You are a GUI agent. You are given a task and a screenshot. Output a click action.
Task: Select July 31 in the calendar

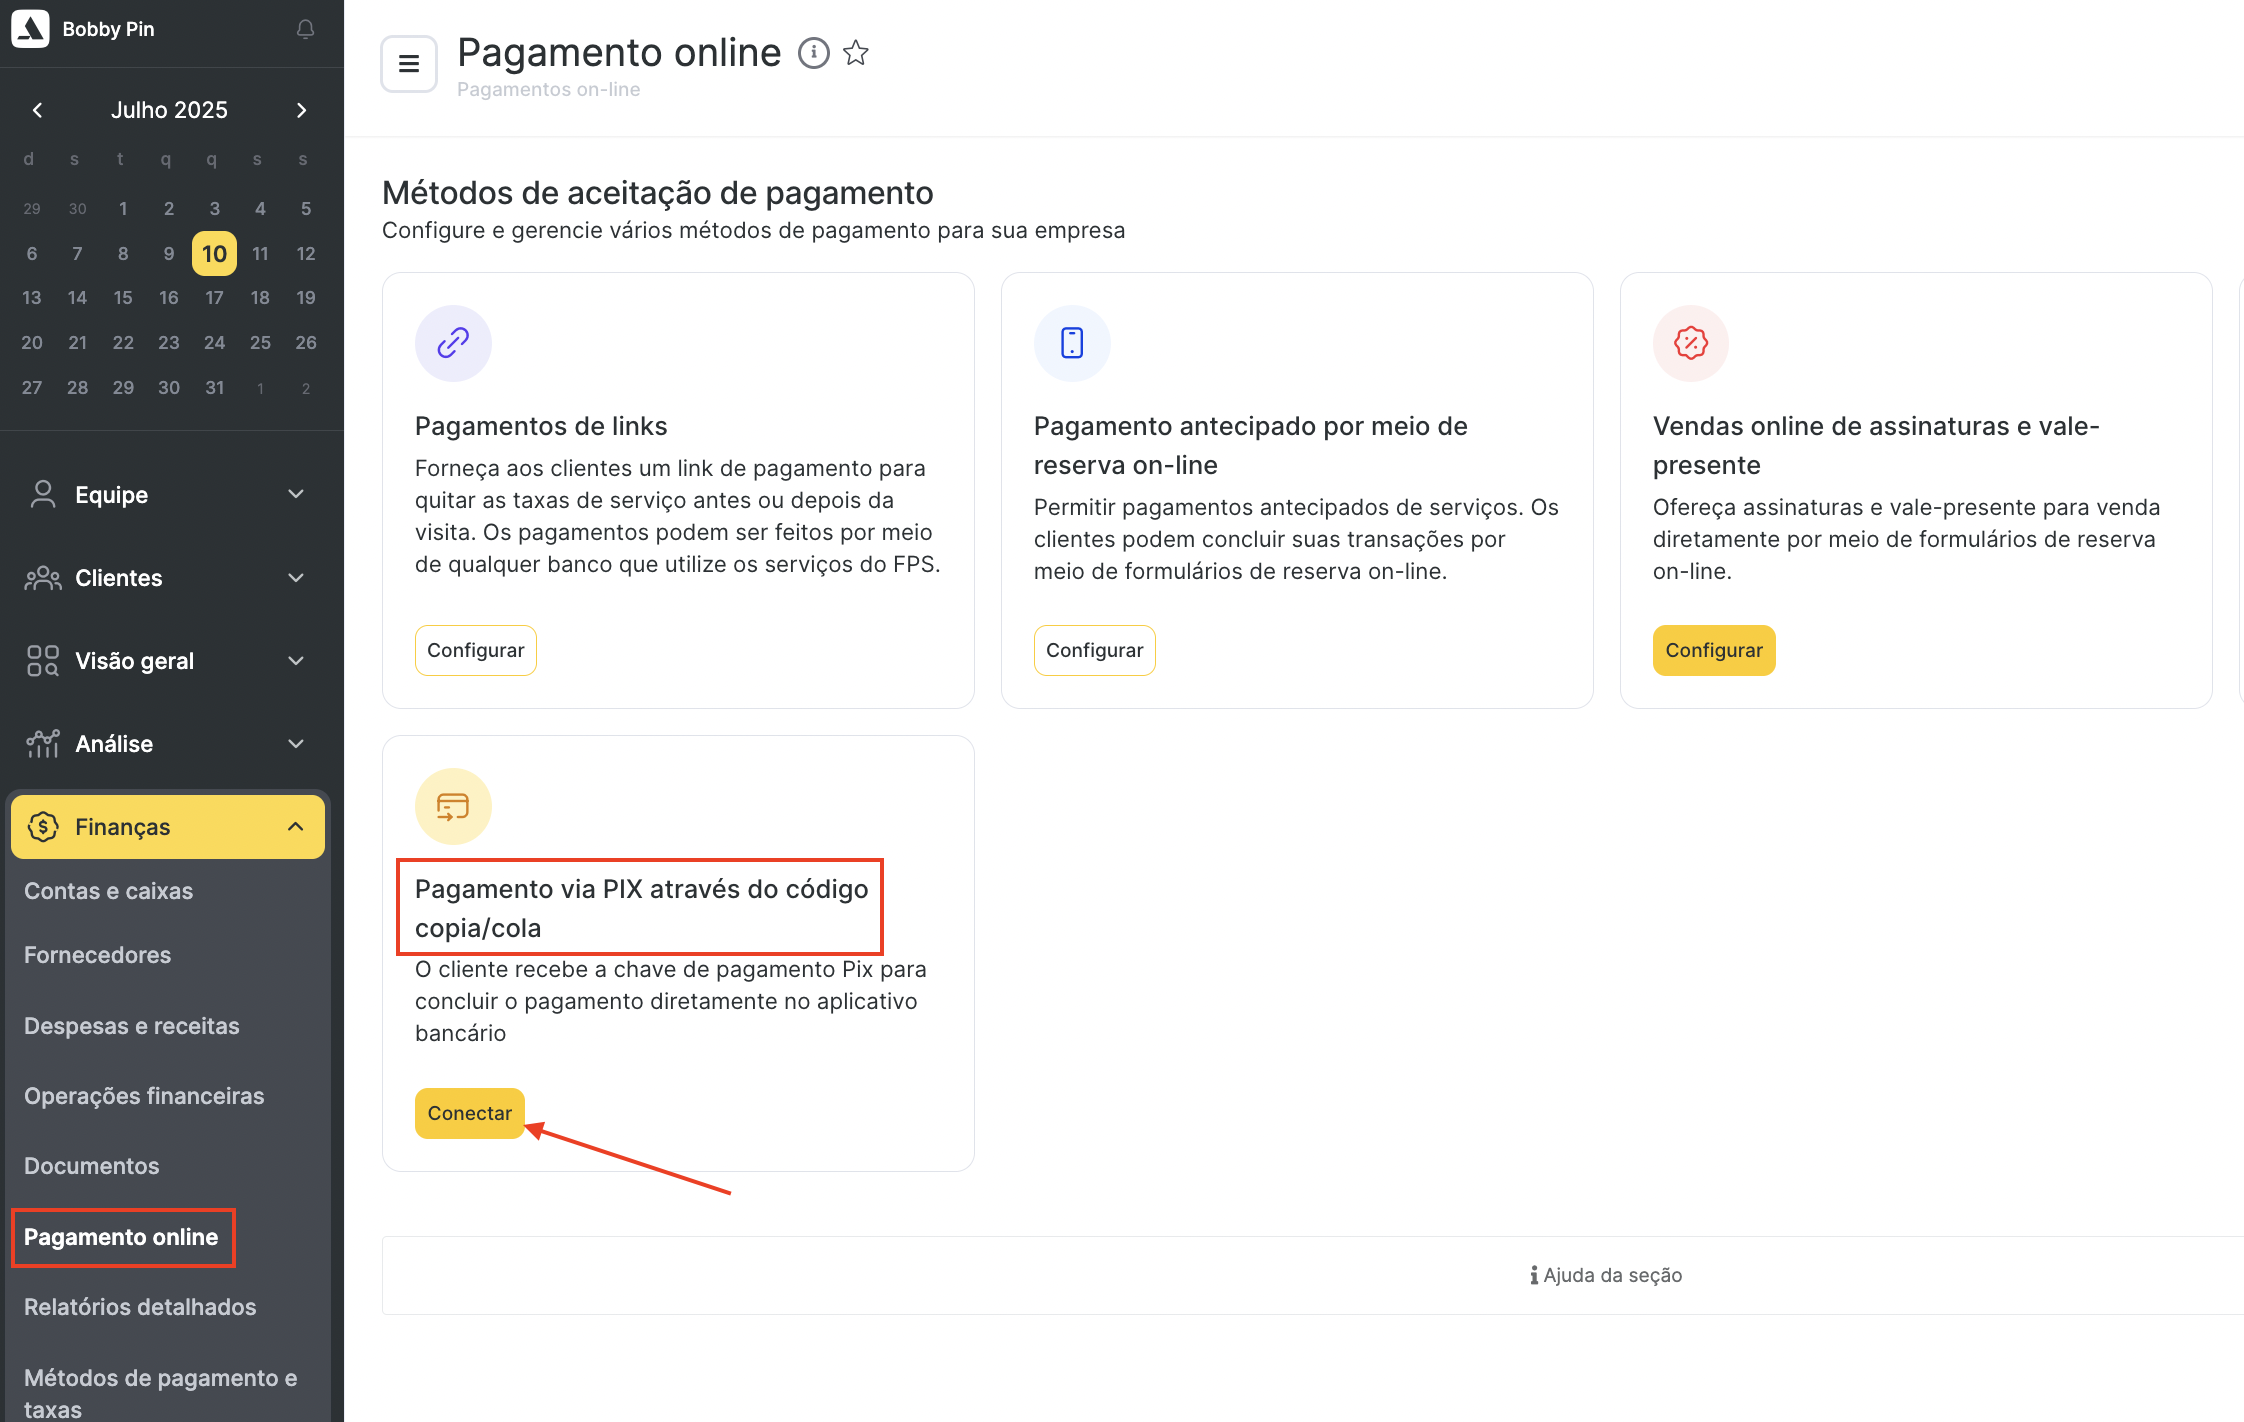point(214,388)
